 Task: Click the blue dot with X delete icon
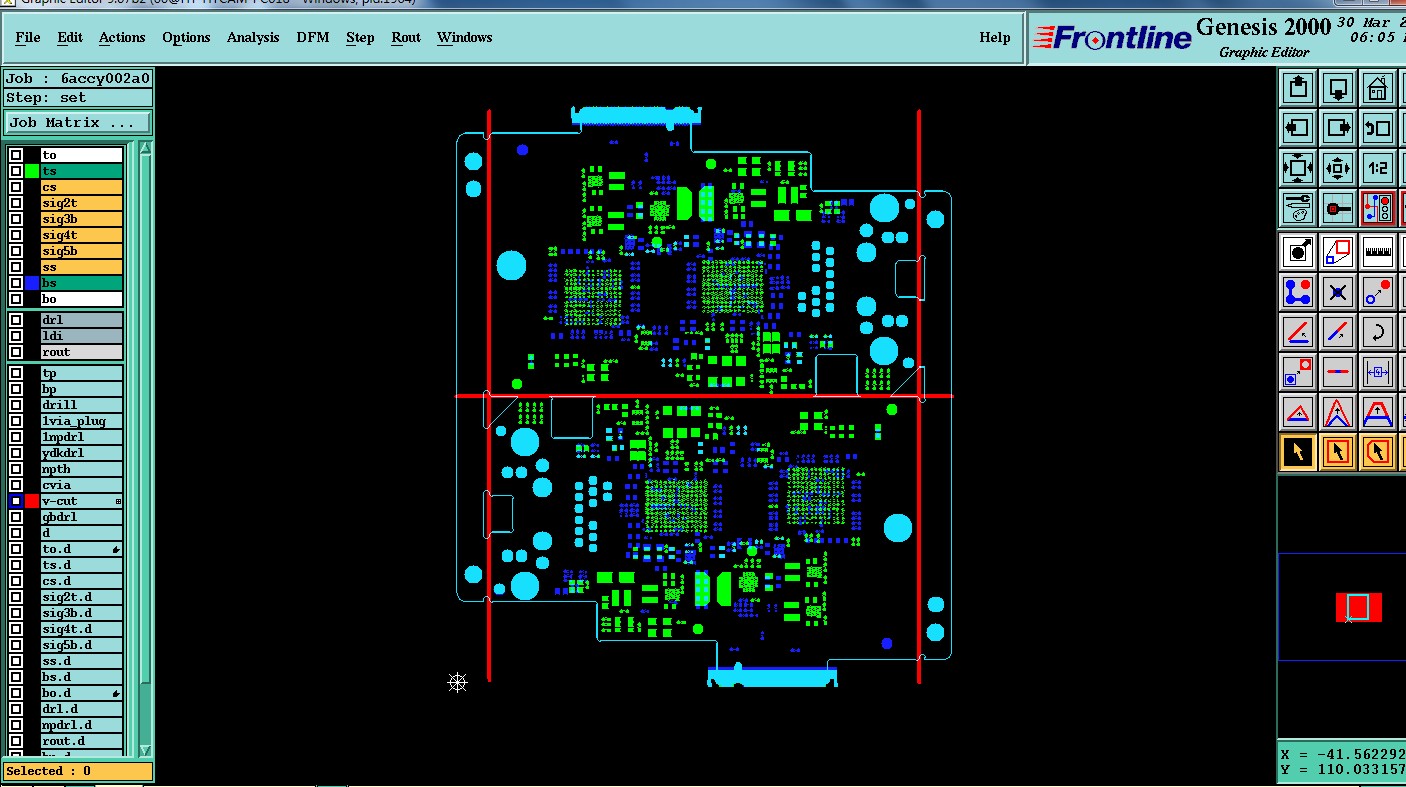coord(1338,292)
